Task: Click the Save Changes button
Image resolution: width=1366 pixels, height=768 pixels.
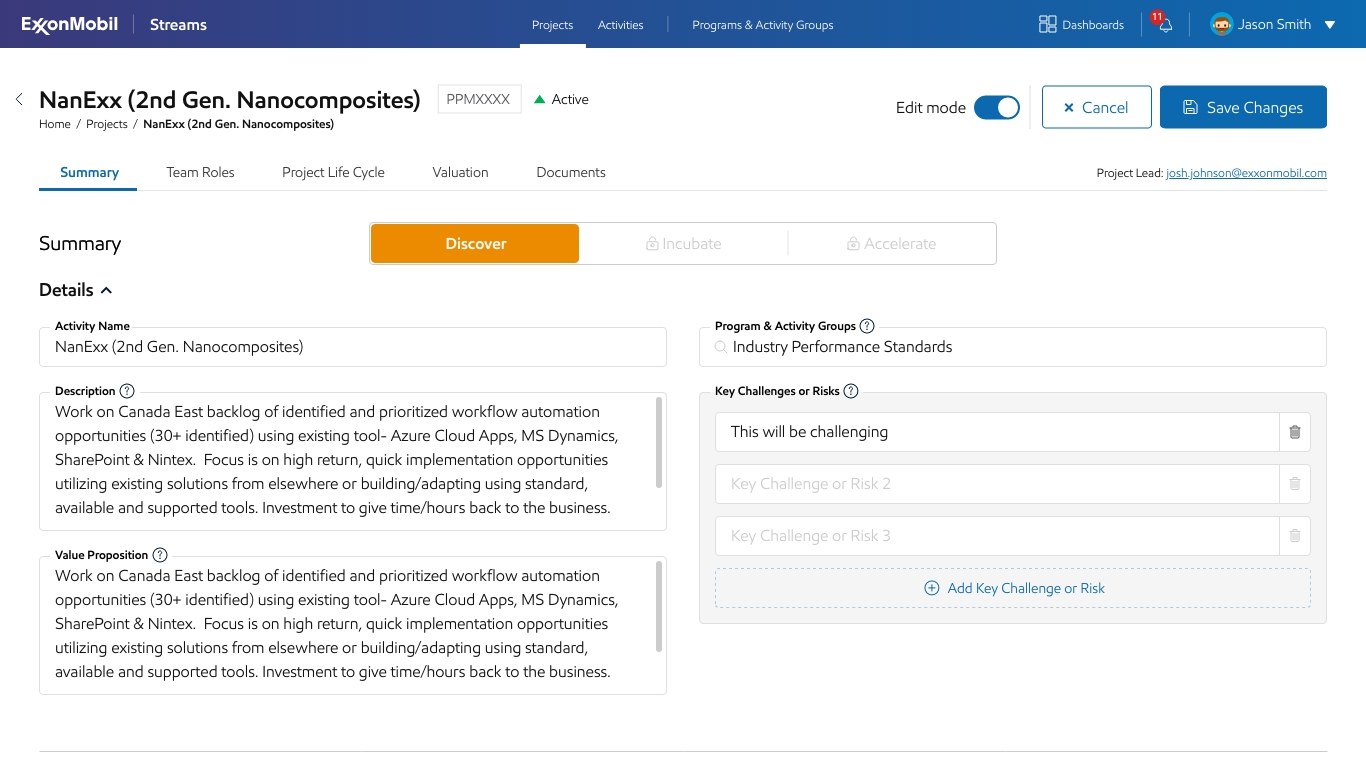Action: click(x=1243, y=107)
